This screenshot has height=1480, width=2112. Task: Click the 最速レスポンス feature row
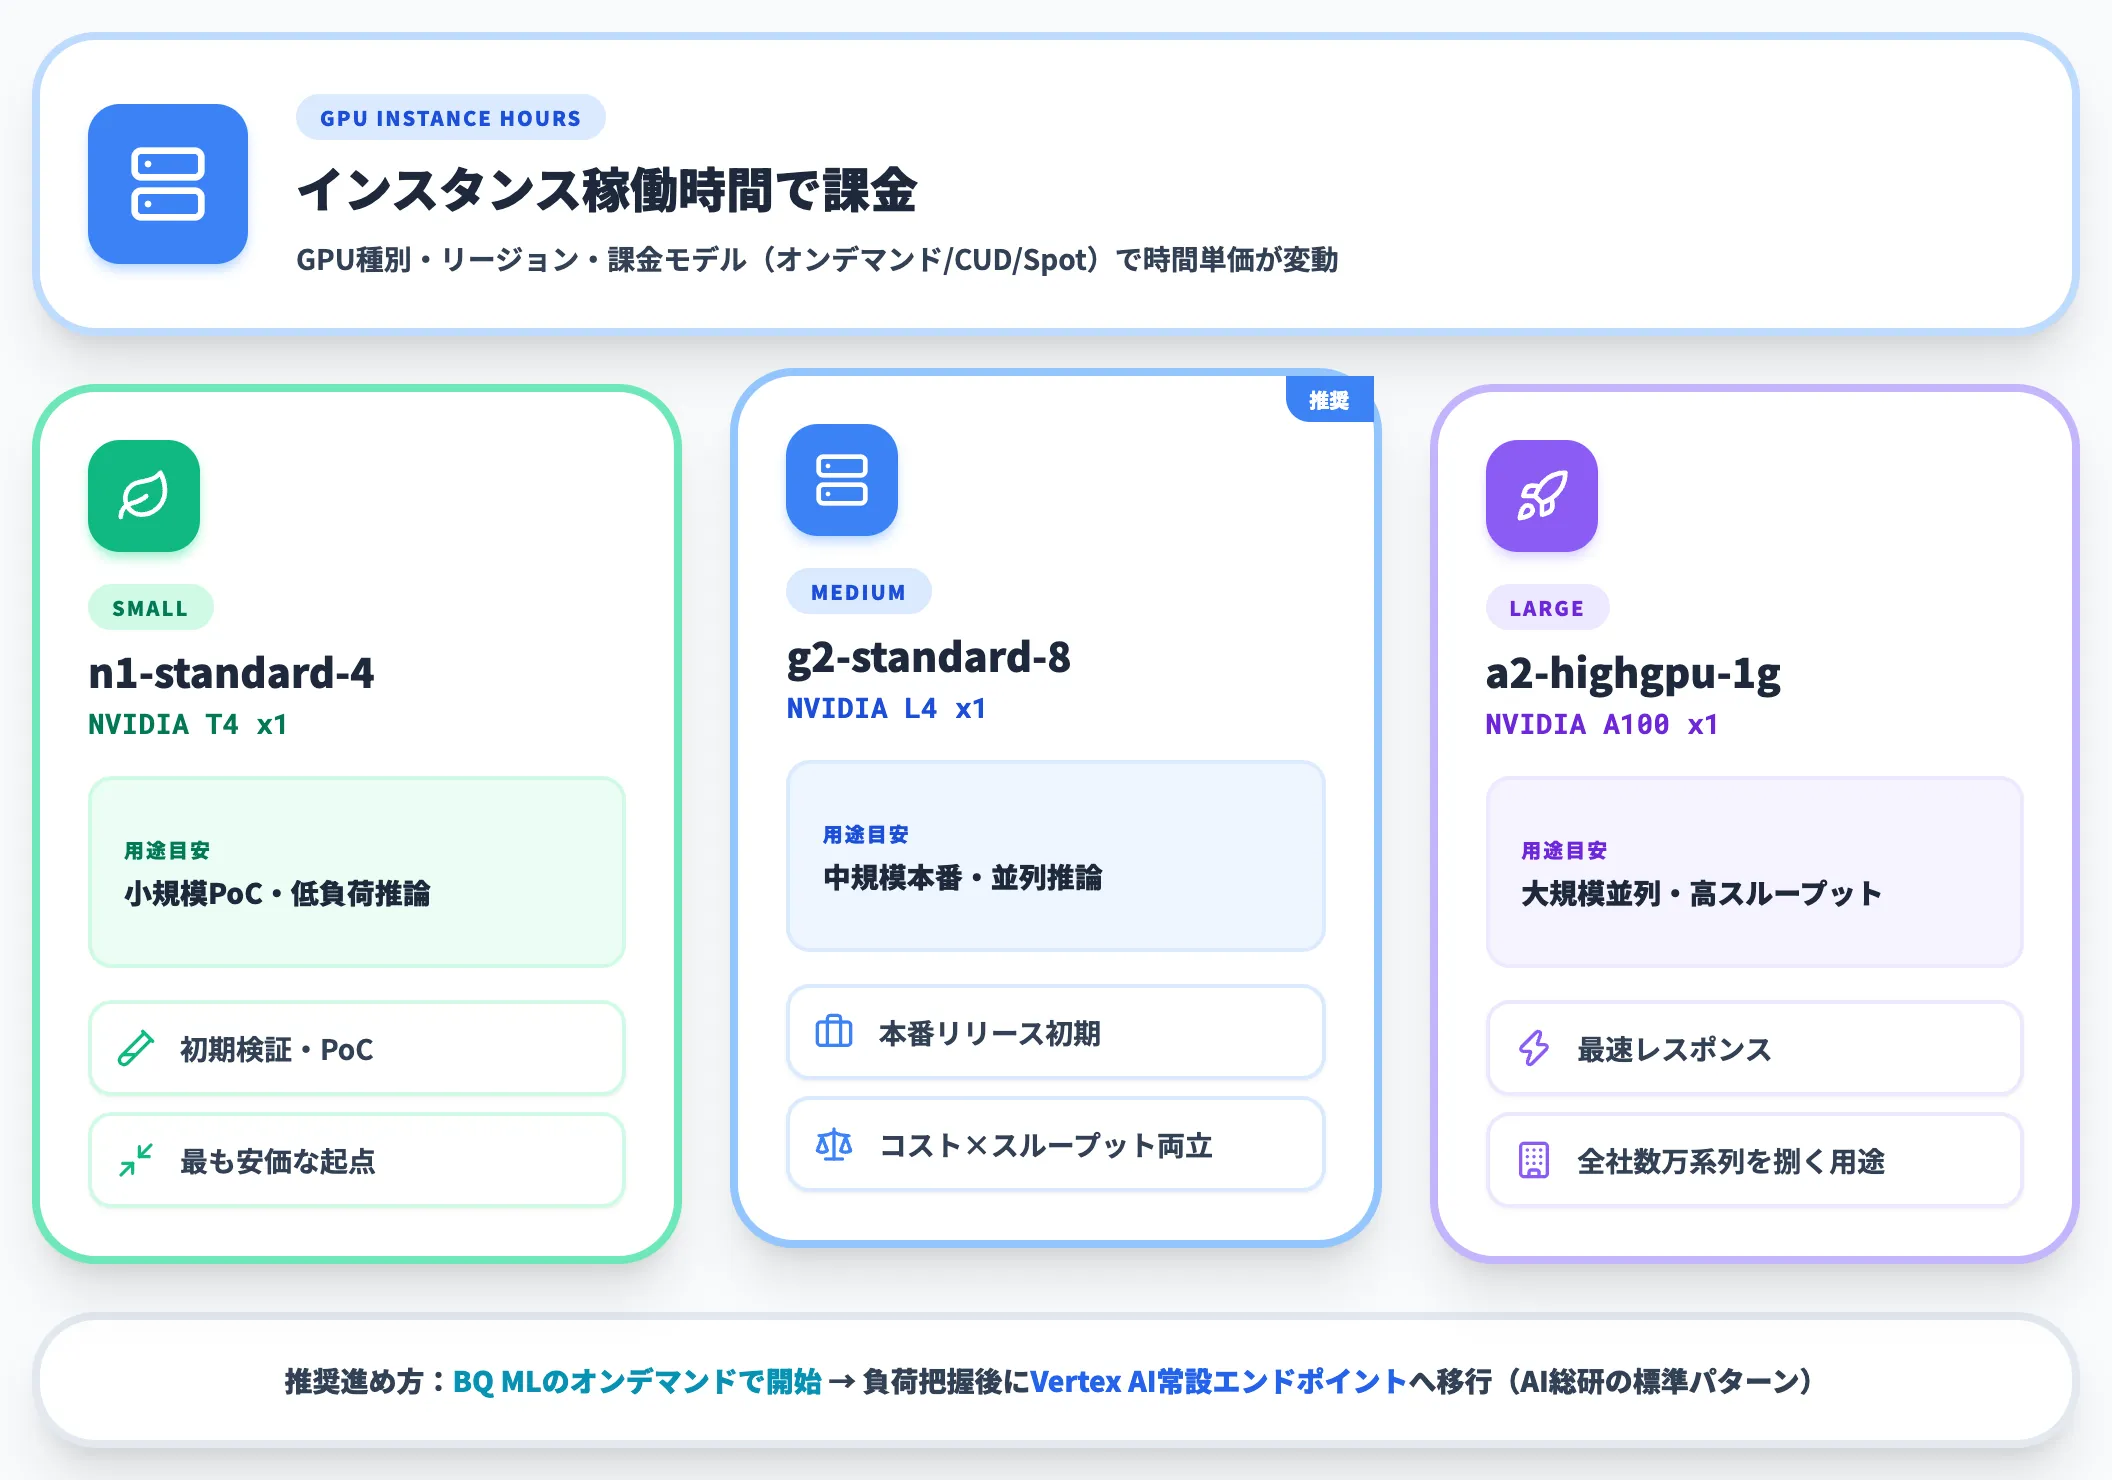(1755, 1049)
